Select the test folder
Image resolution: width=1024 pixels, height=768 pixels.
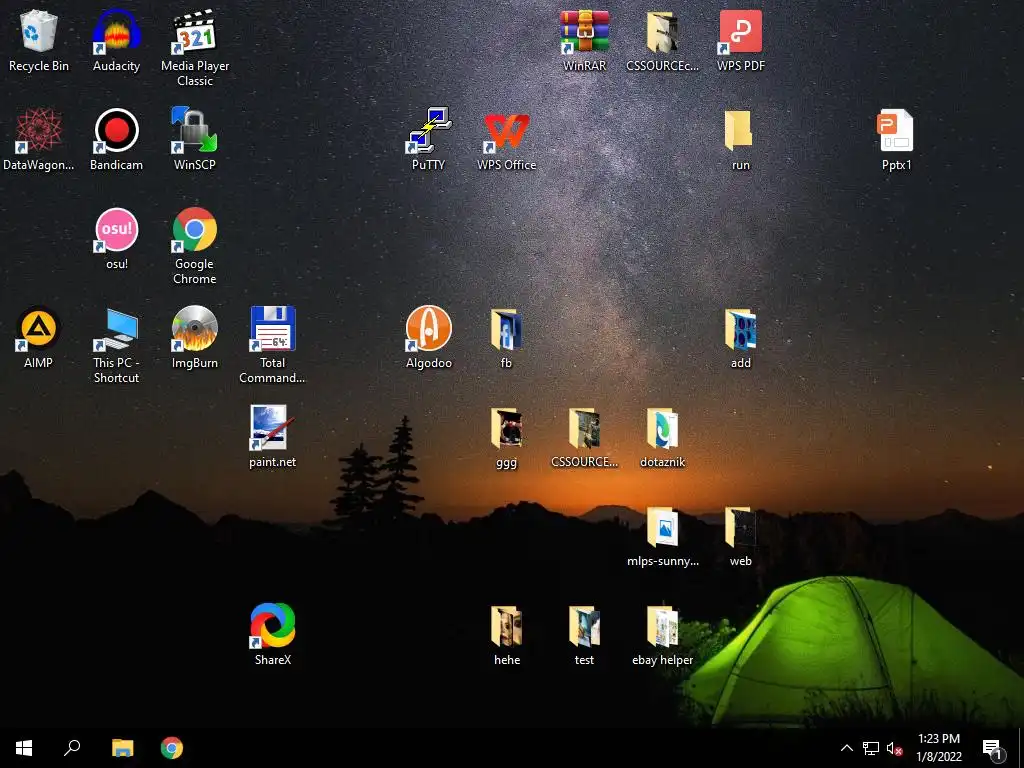(584, 634)
